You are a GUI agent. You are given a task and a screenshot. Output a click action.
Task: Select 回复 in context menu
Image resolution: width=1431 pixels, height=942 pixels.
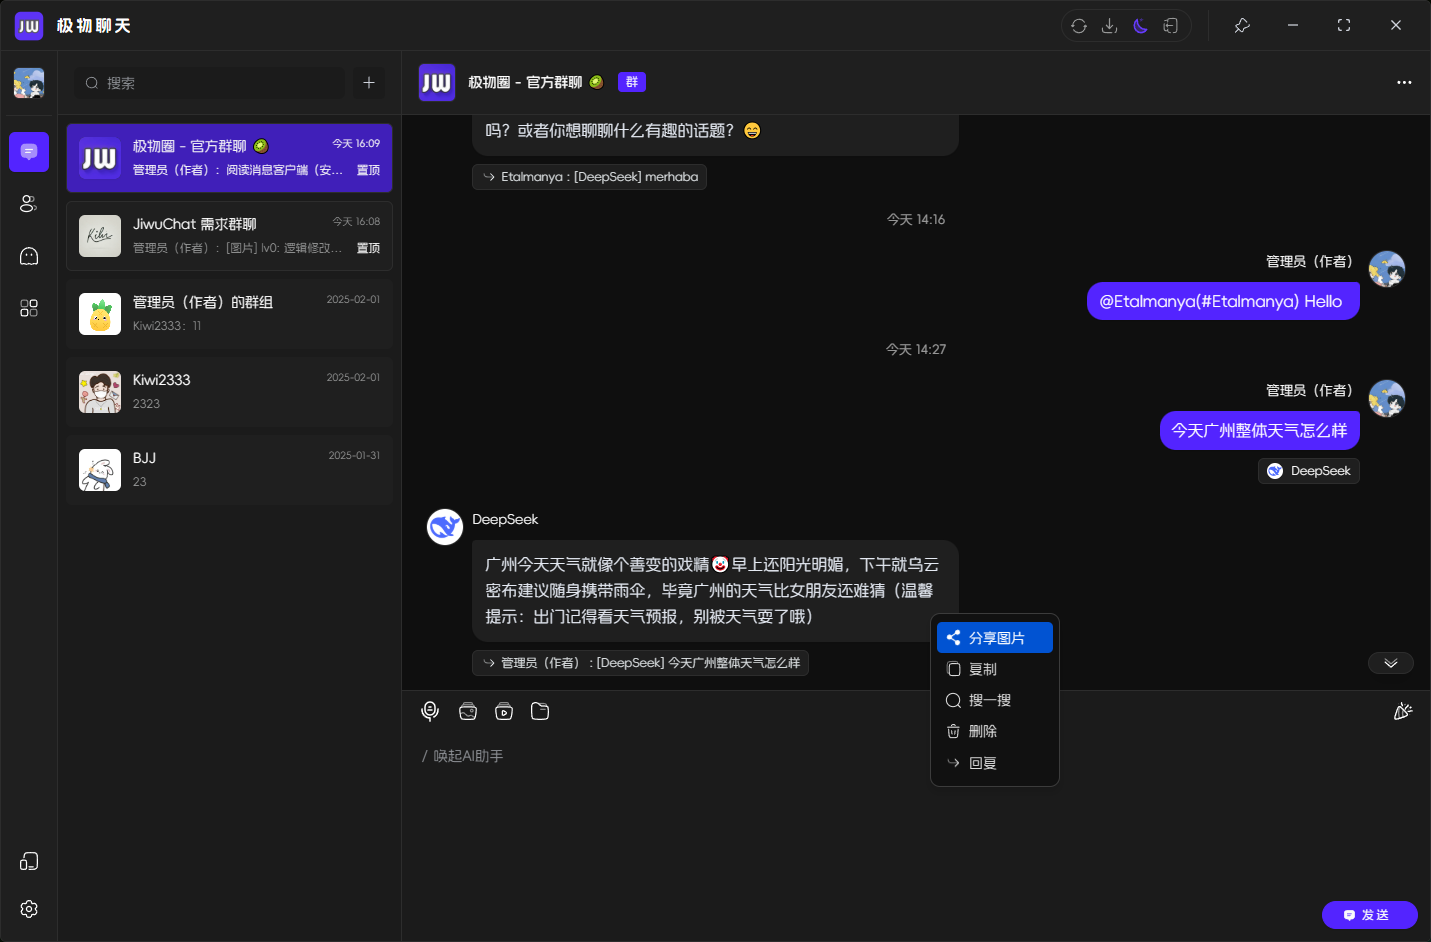point(995,763)
